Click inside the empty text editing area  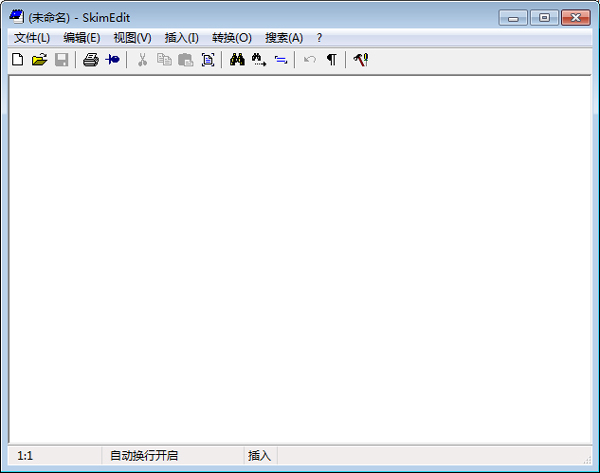300,259
